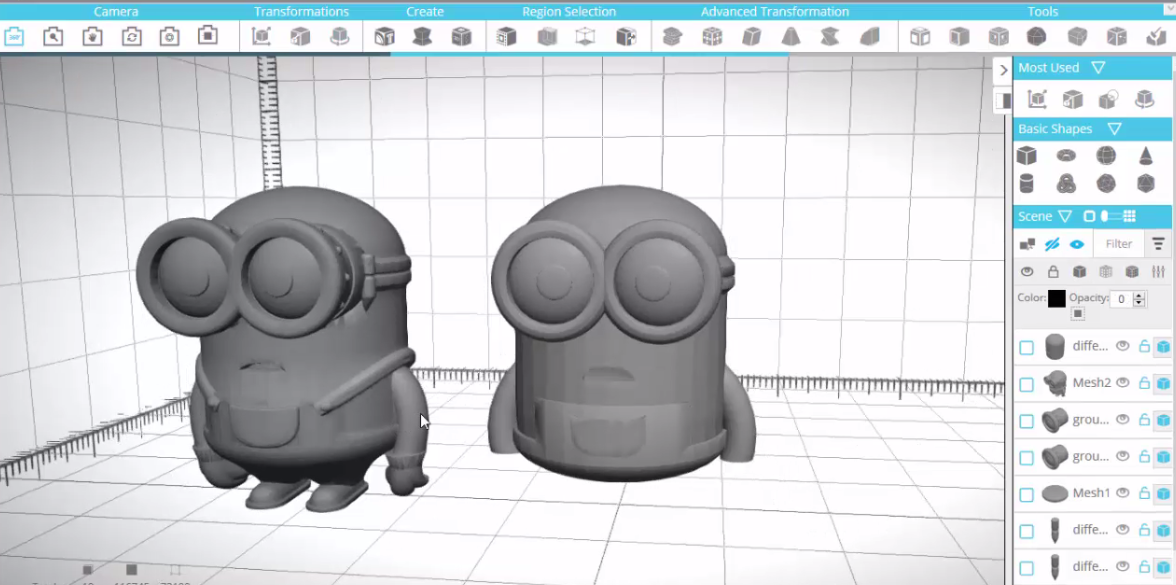Select the Mesh2 object name in Scene
Screen dimensions: 1176x585
(1090, 382)
